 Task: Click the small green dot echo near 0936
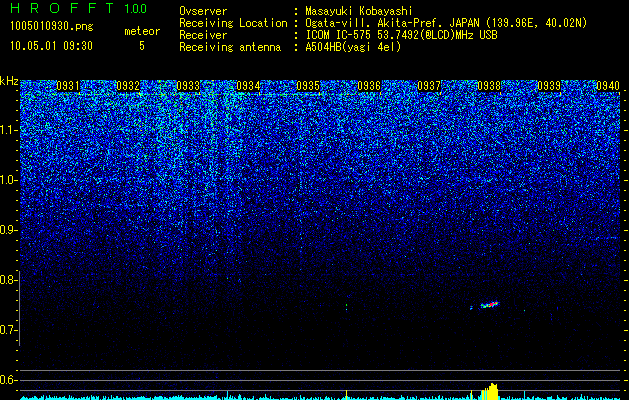(346, 307)
